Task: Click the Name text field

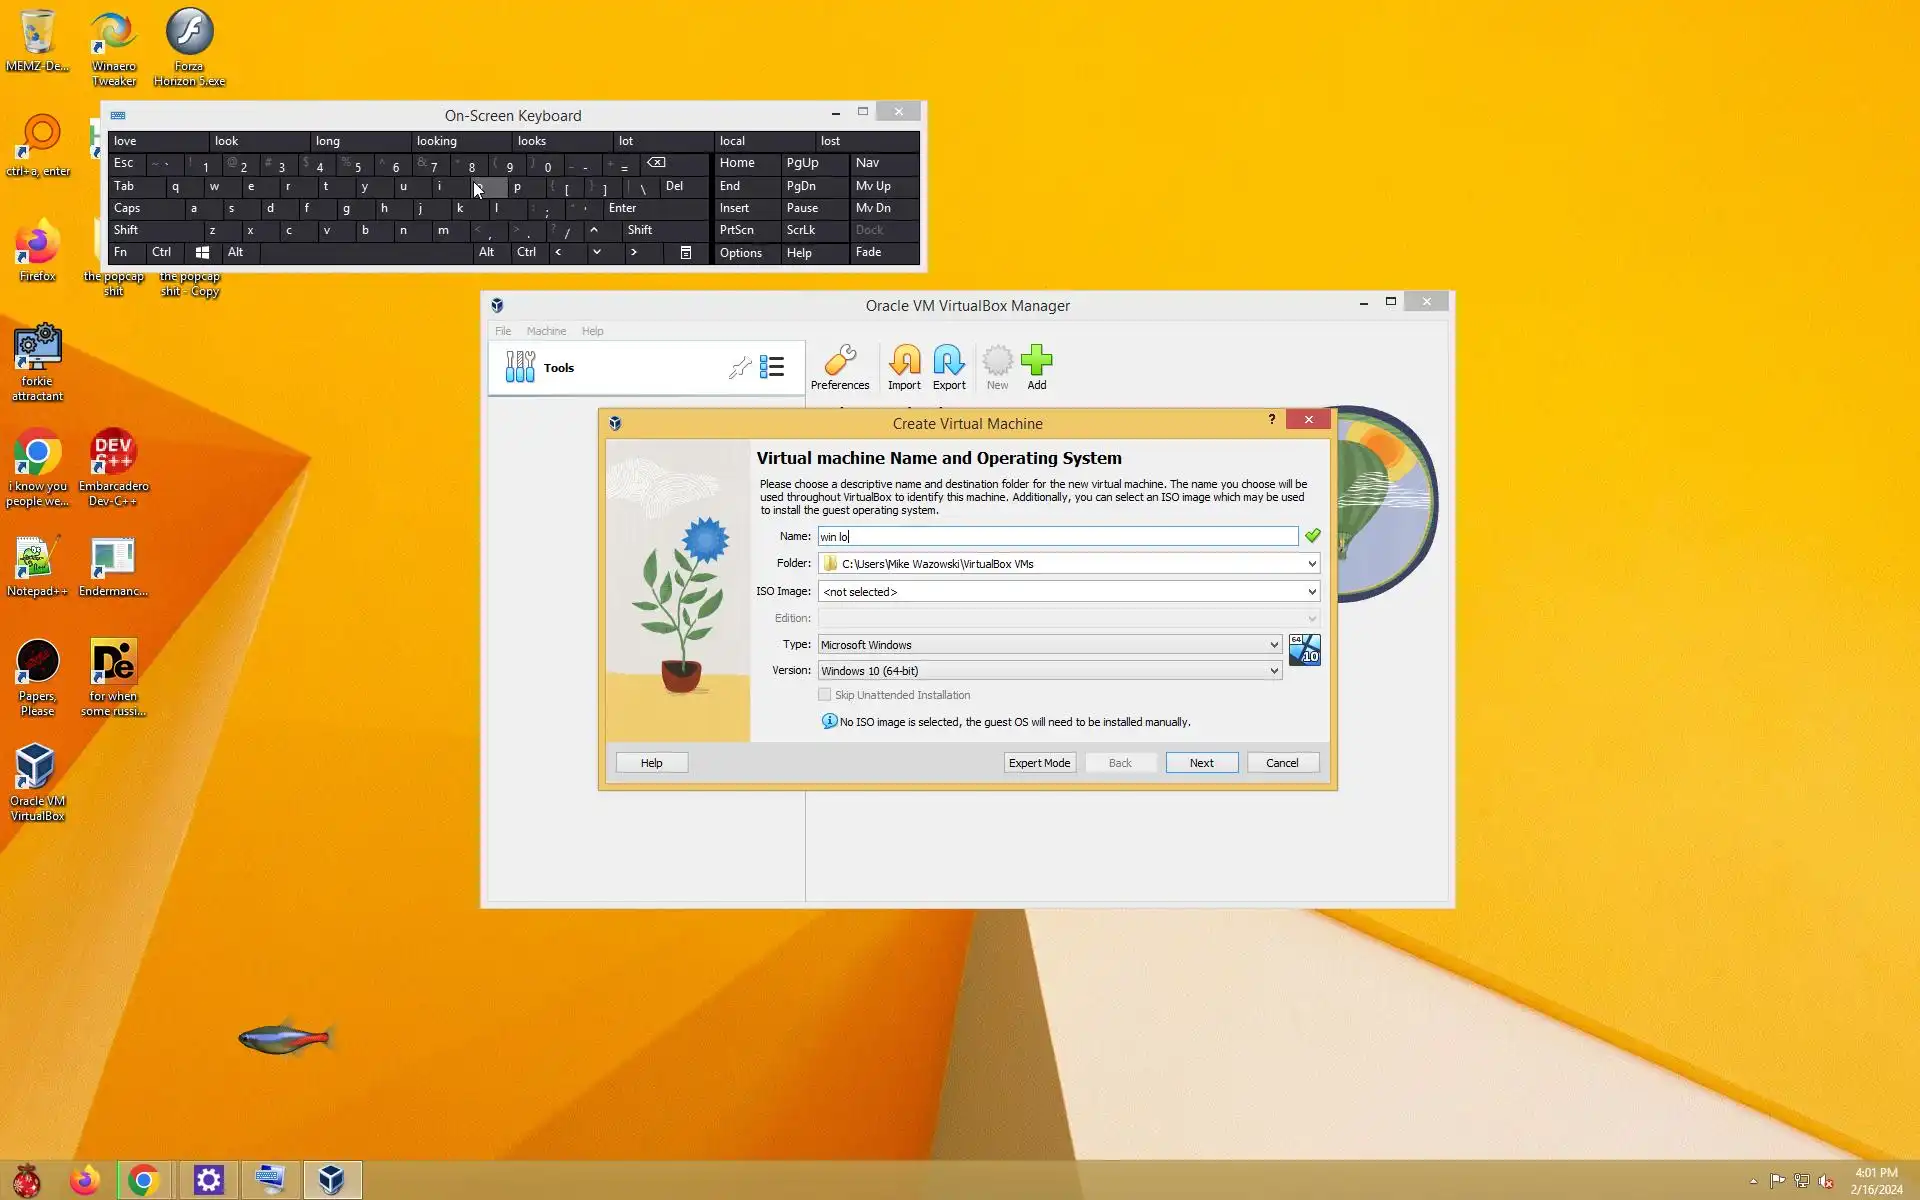Action: point(1057,537)
